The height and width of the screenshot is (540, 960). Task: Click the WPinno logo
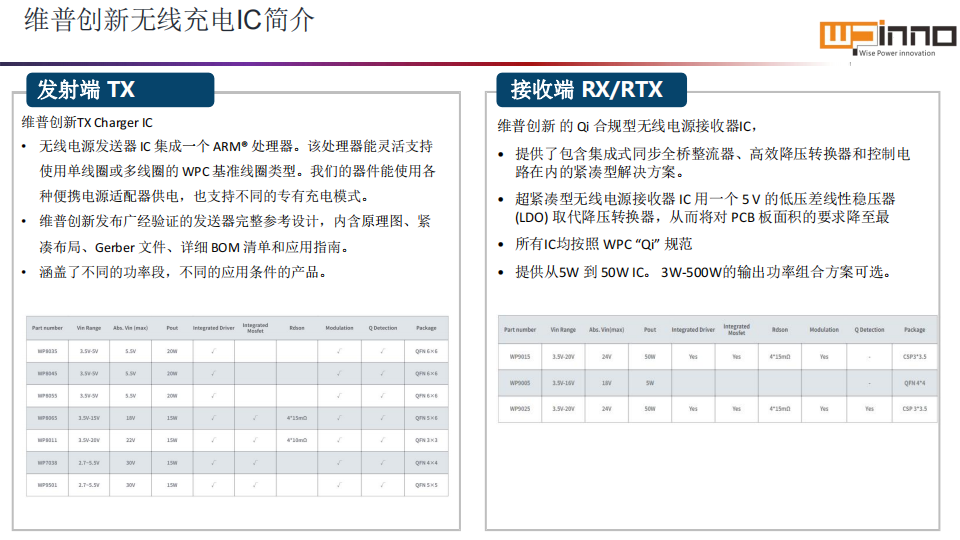click(888, 39)
